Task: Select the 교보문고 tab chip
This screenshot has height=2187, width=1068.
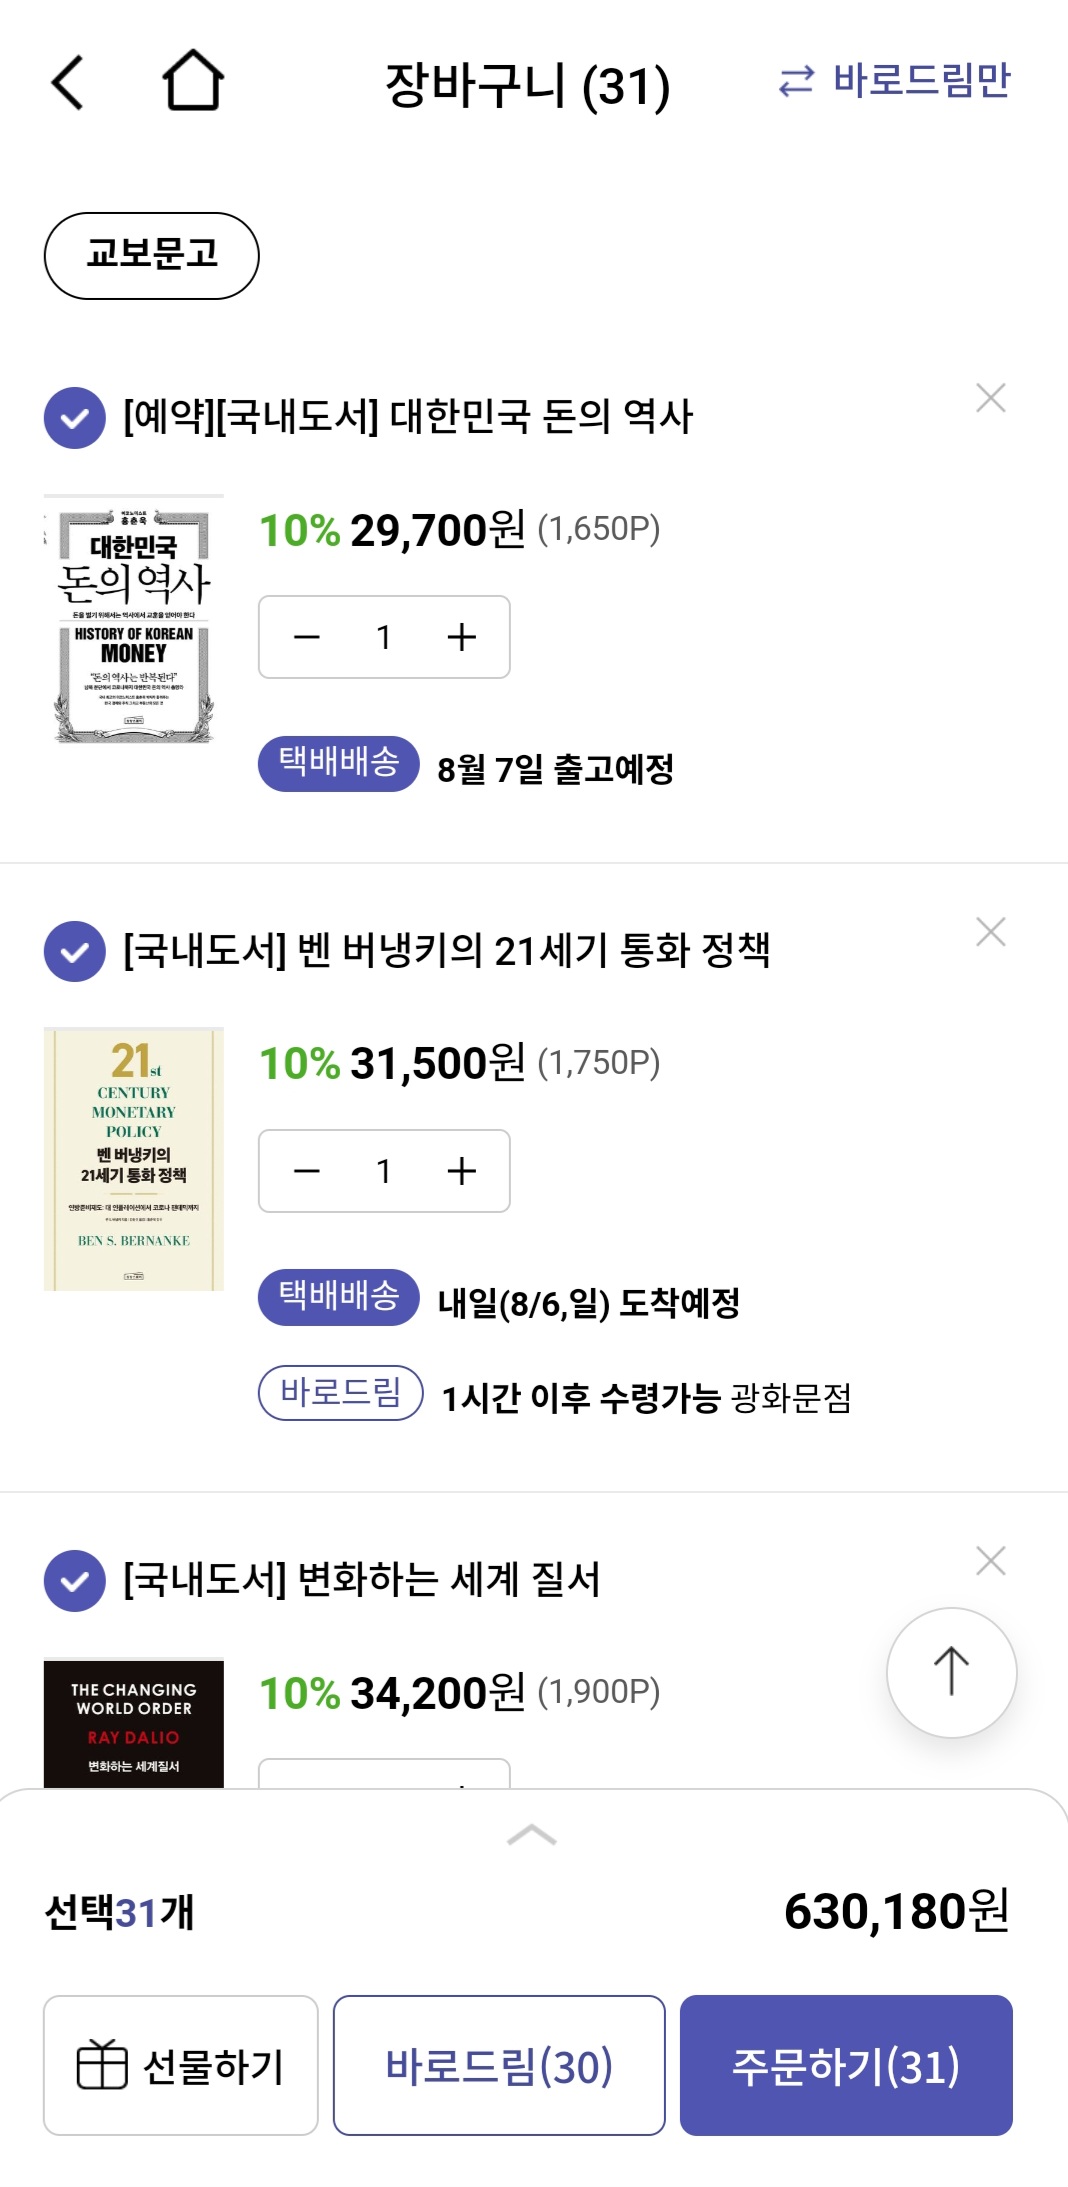Action: click(152, 255)
